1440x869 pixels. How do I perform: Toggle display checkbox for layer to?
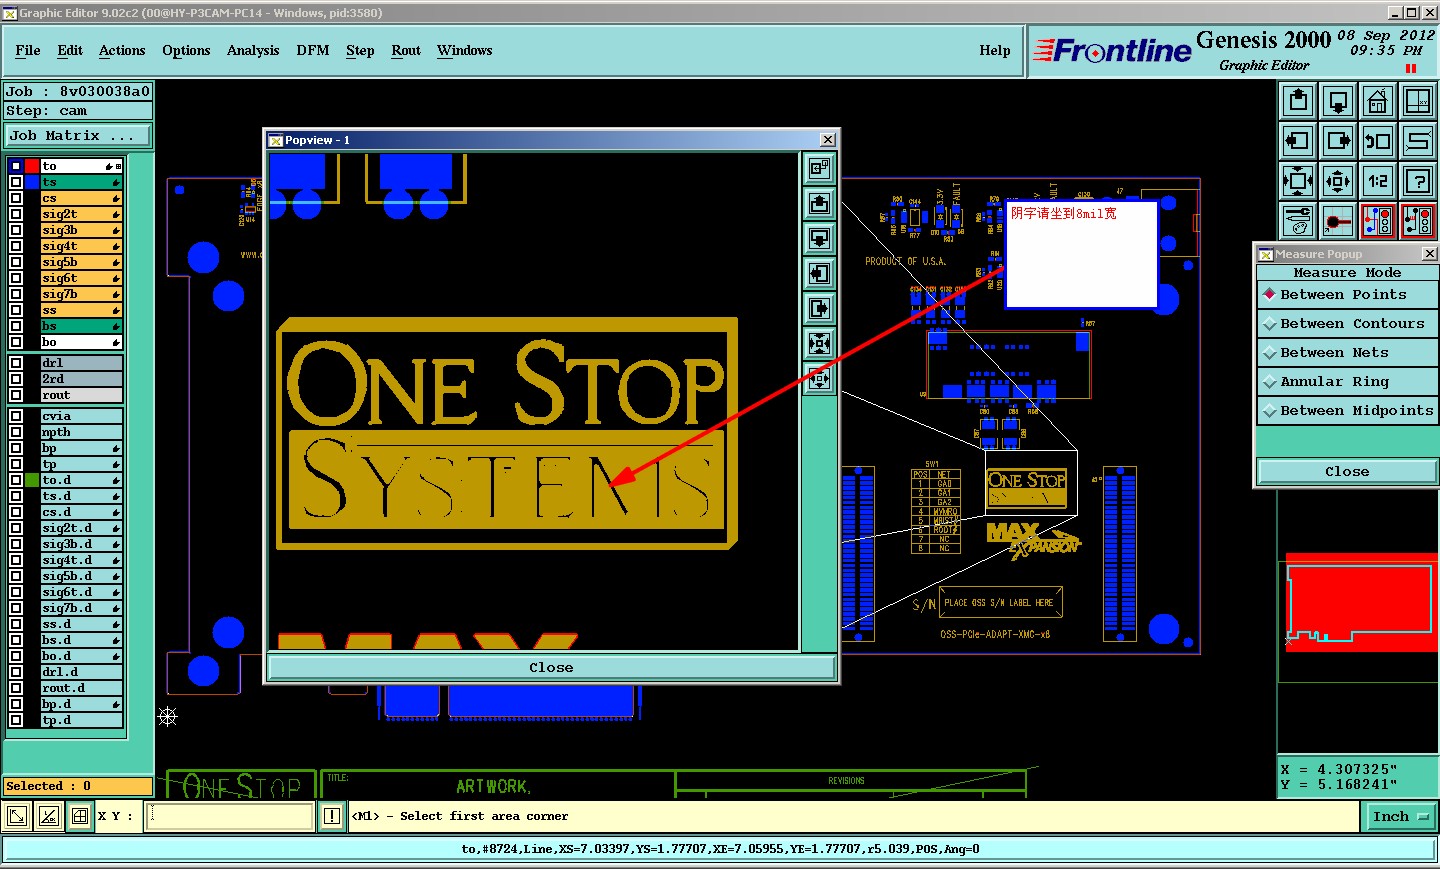coord(16,166)
